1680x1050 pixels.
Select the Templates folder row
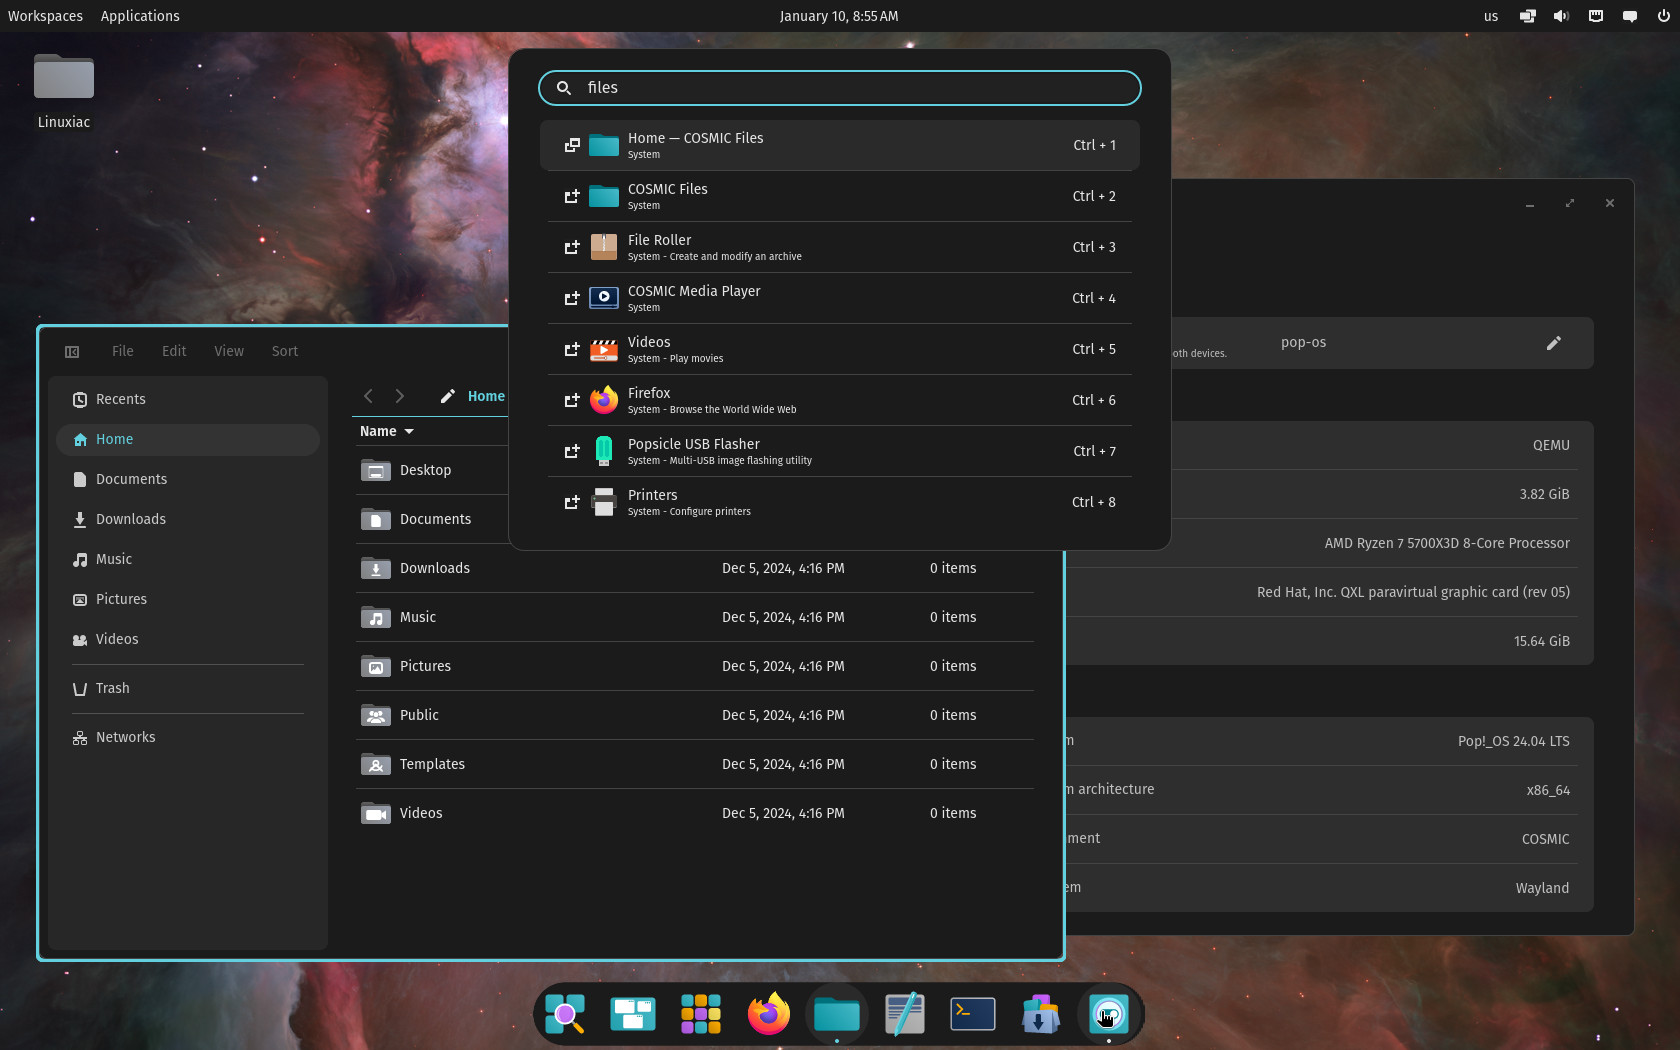coord(694,764)
